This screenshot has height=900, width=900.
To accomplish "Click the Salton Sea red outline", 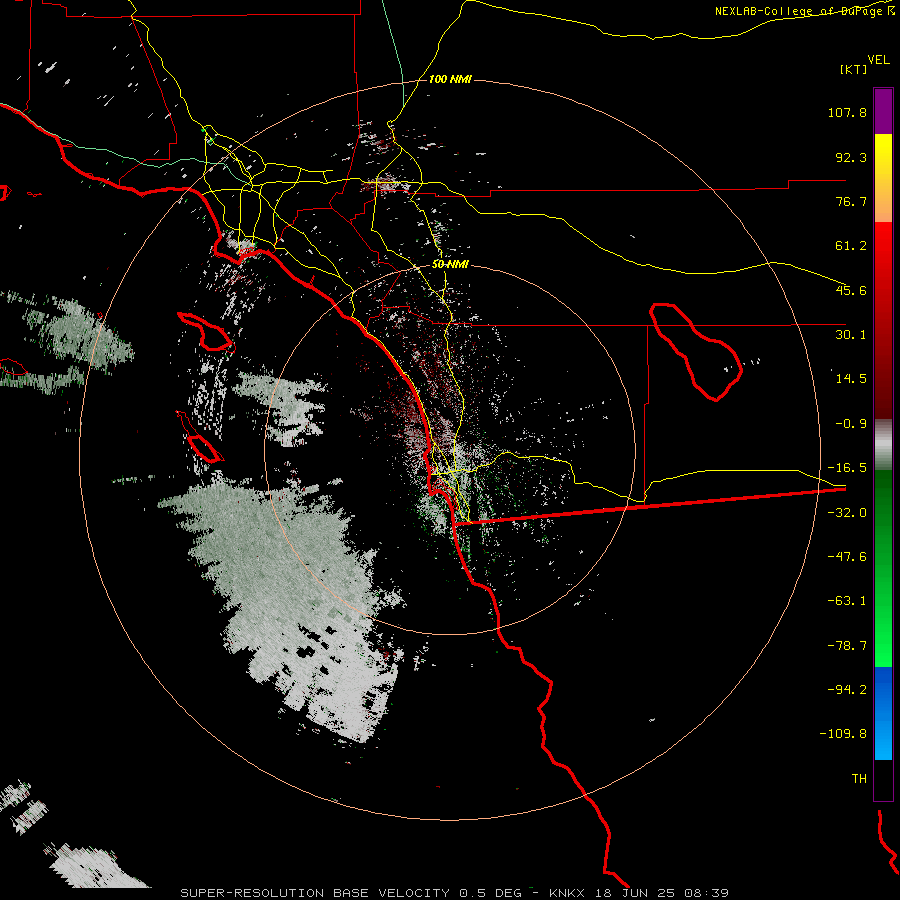I will tap(696, 351).
